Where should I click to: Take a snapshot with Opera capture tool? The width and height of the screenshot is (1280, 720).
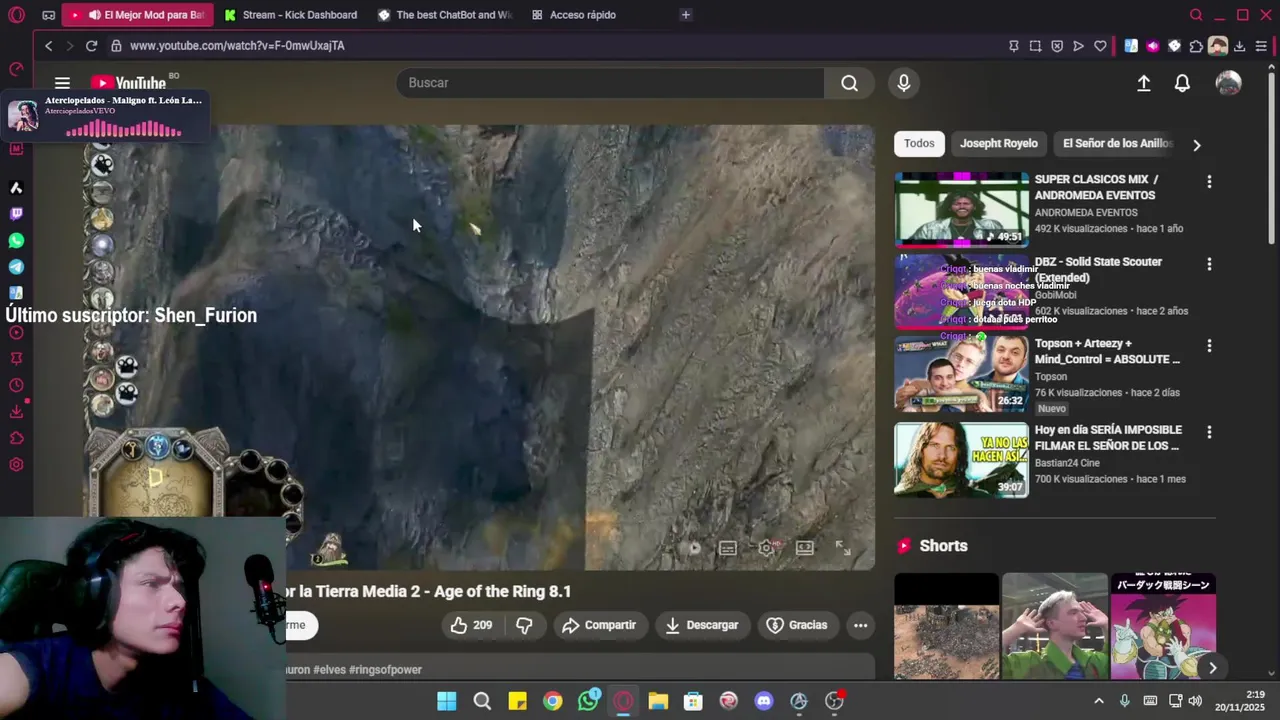click(x=1035, y=46)
